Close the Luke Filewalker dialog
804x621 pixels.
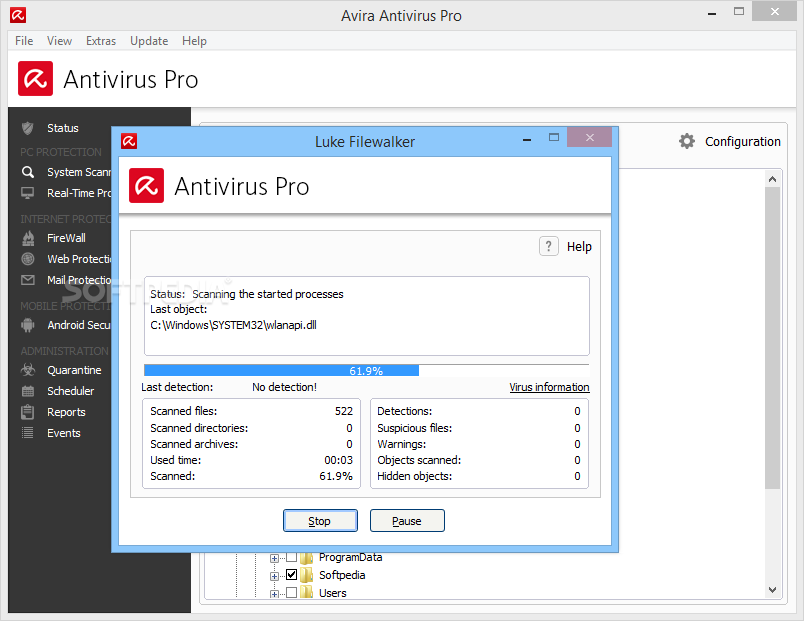tap(590, 137)
